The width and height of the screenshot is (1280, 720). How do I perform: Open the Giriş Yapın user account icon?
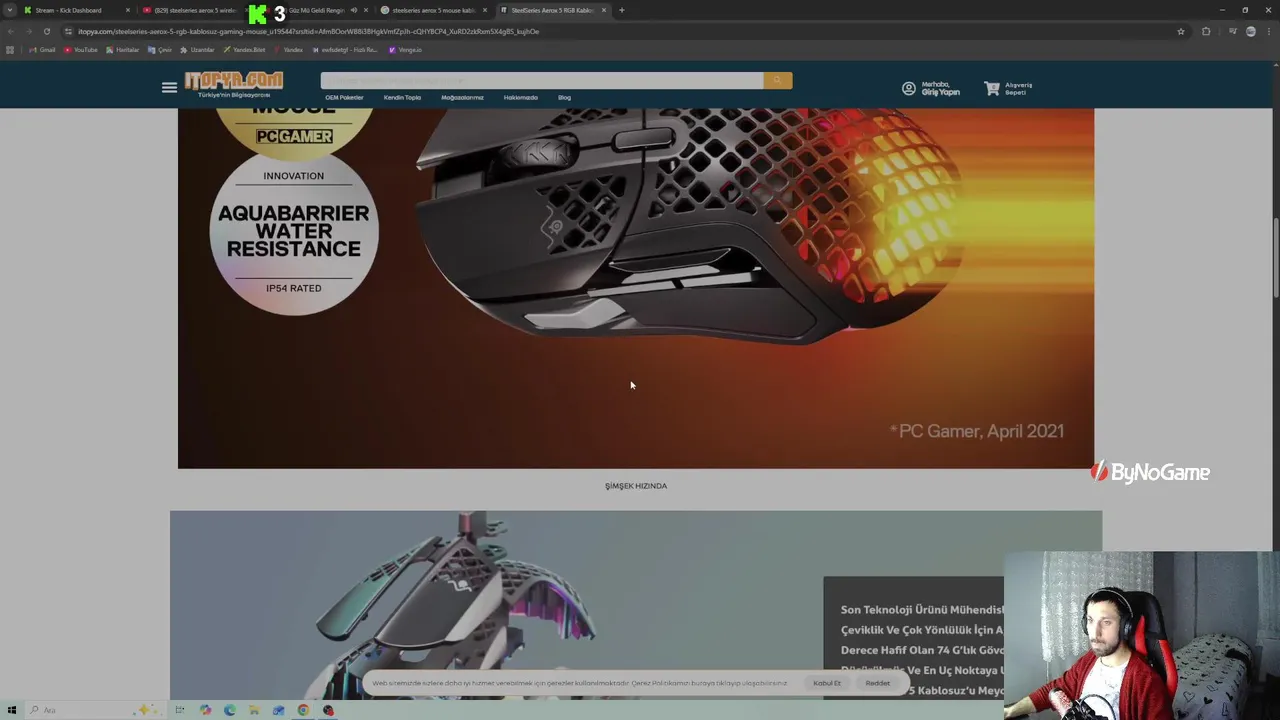click(908, 89)
